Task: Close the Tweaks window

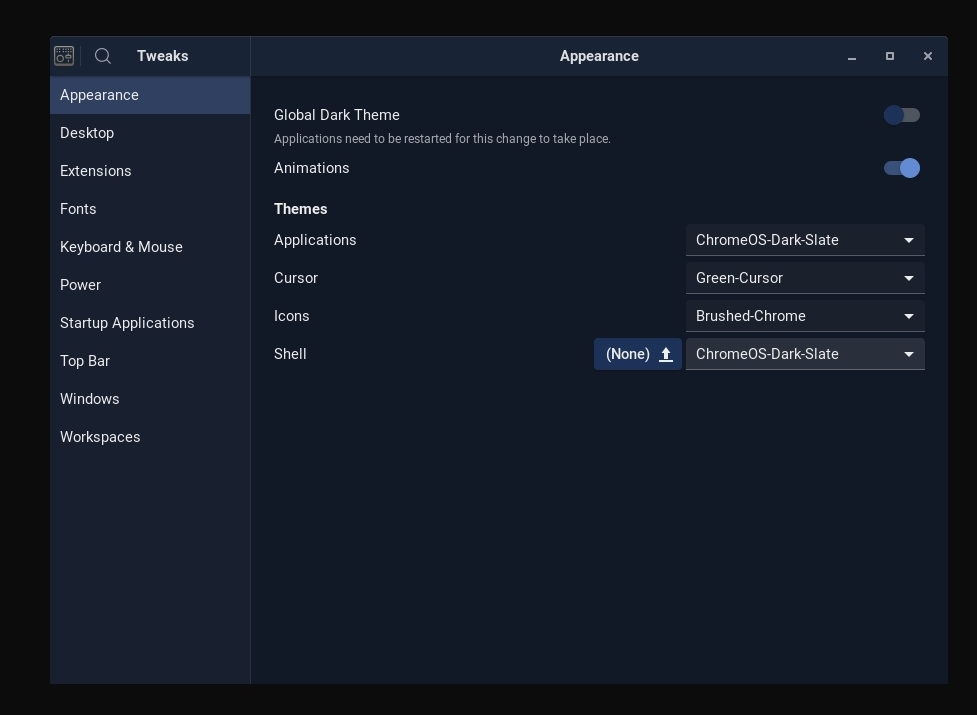Action: tap(928, 56)
